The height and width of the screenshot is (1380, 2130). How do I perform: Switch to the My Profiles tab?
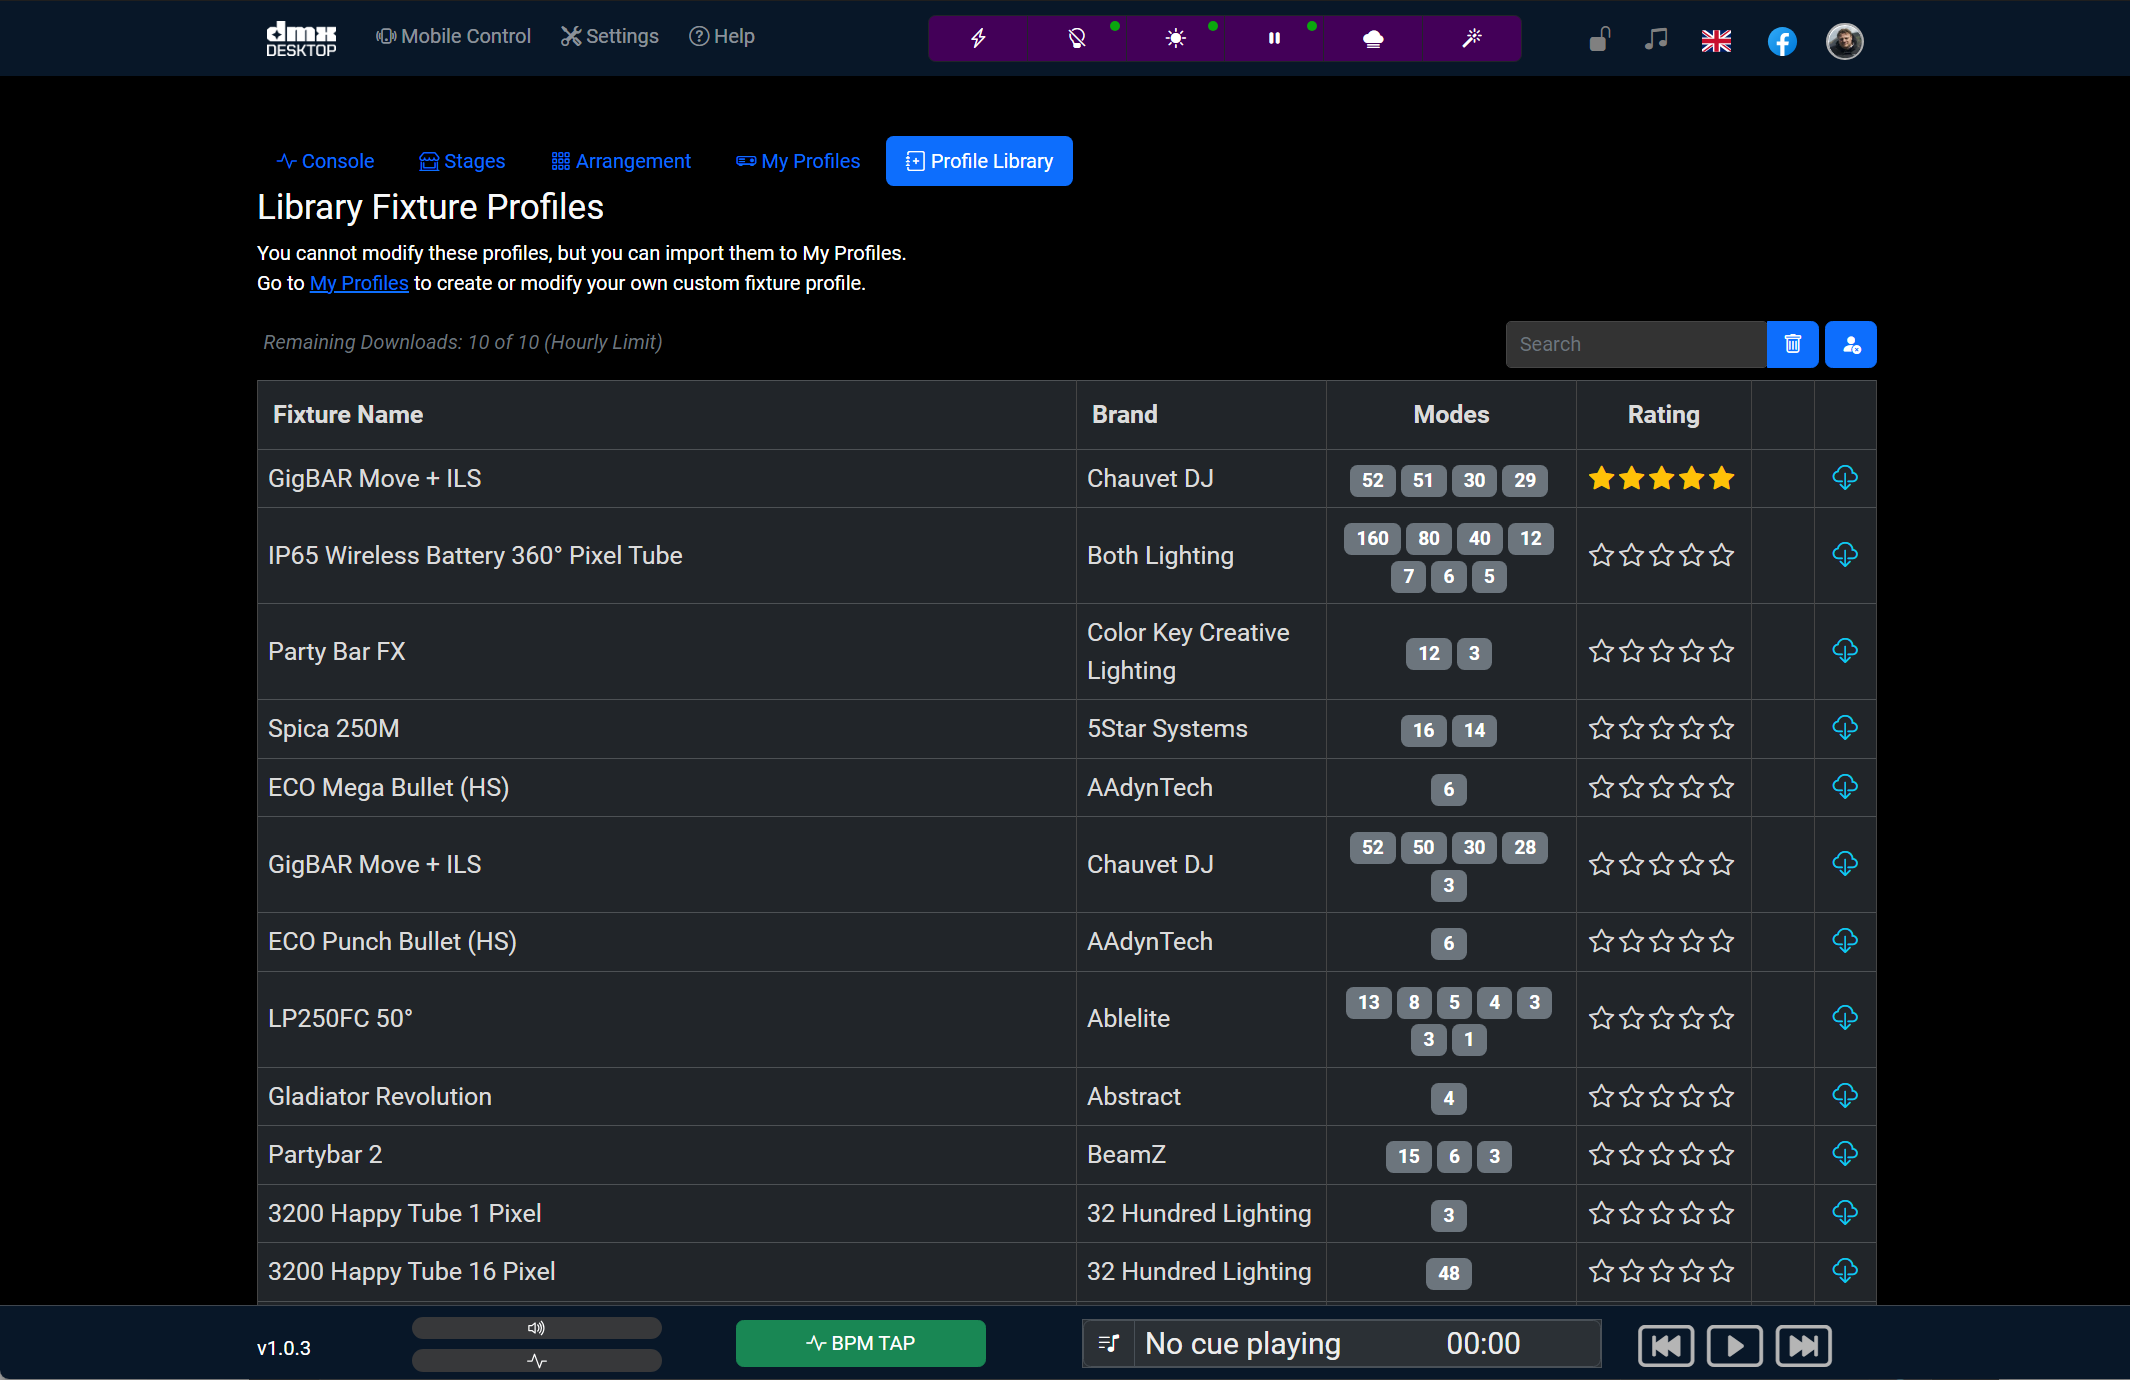798,161
